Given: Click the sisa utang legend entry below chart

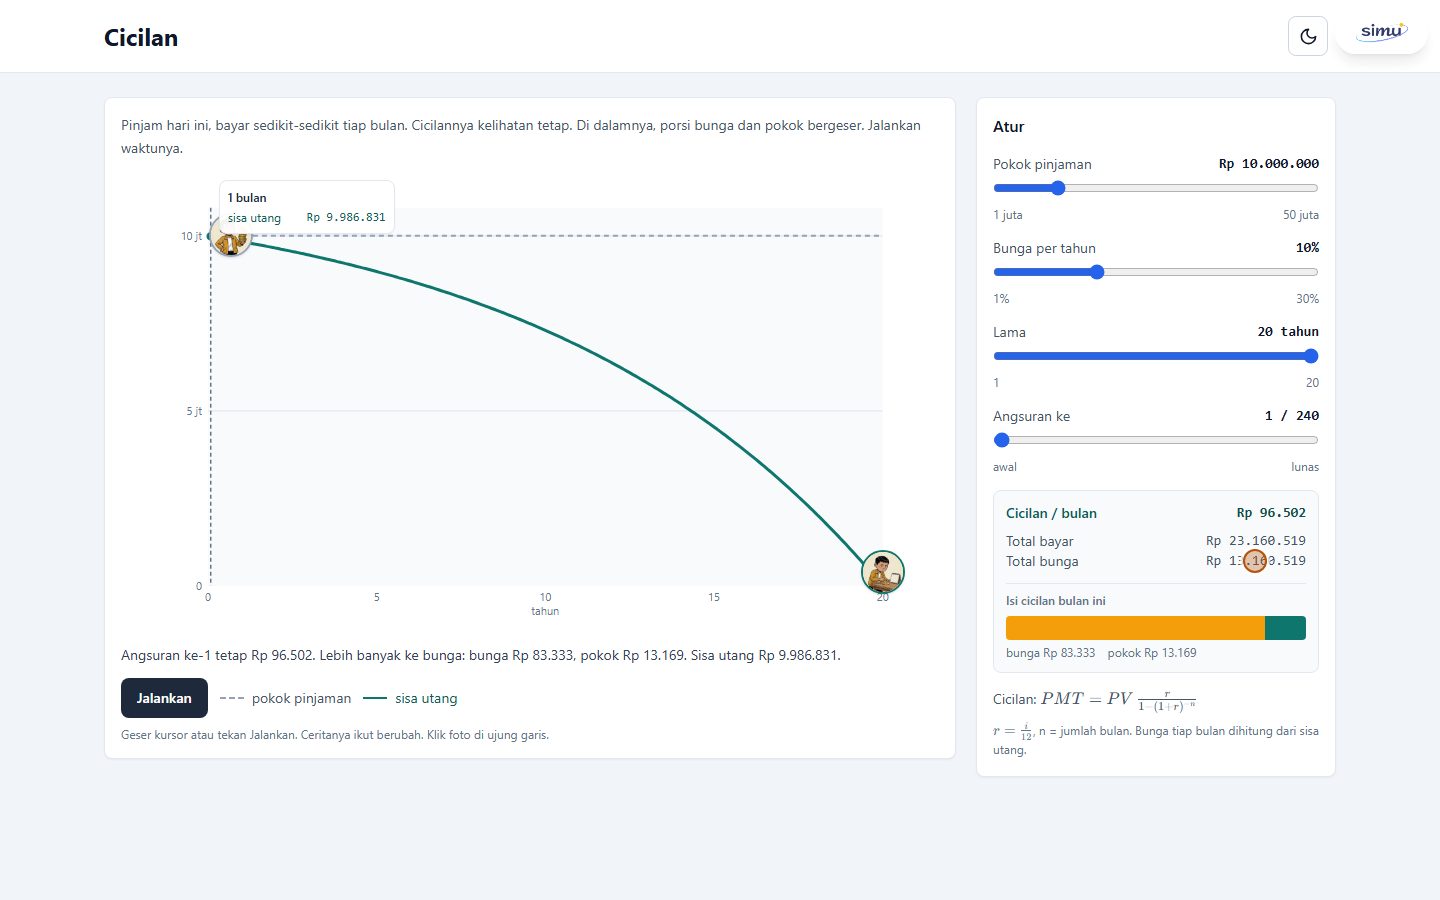Looking at the screenshot, I should [x=411, y=699].
